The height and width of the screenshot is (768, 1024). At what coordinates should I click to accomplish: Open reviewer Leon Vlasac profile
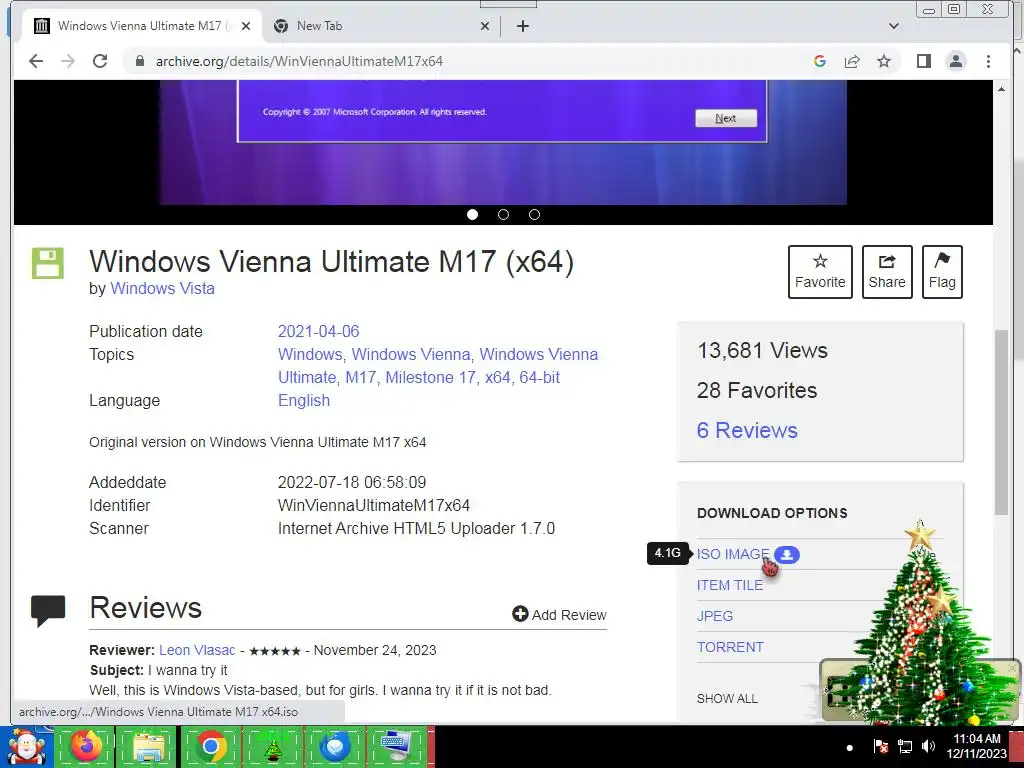(x=197, y=650)
